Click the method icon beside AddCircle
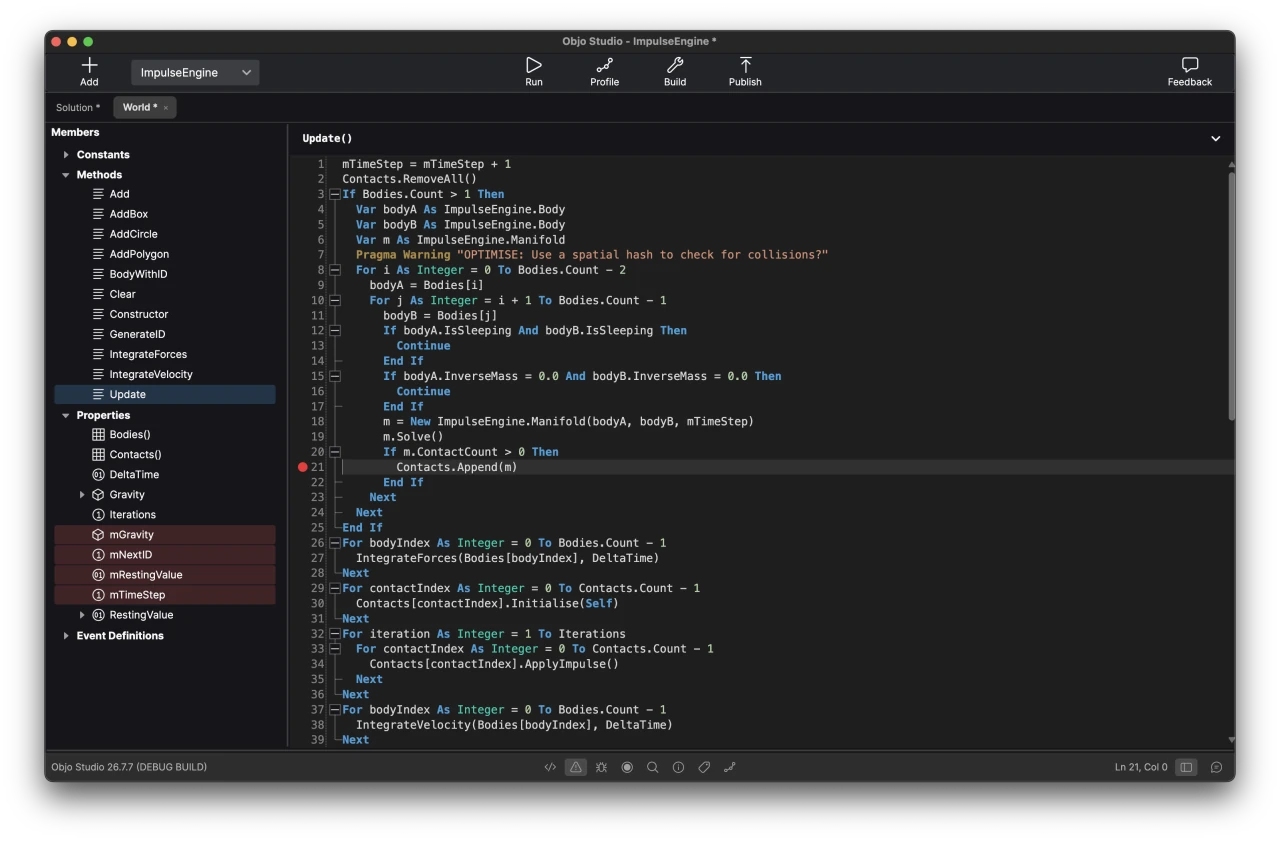Viewport: 1280px width, 841px height. coord(98,234)
